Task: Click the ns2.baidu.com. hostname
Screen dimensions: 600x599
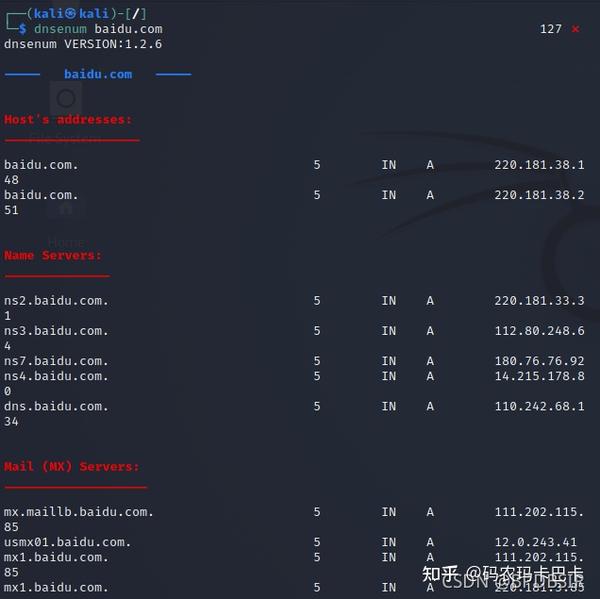Action: [57, 301]
